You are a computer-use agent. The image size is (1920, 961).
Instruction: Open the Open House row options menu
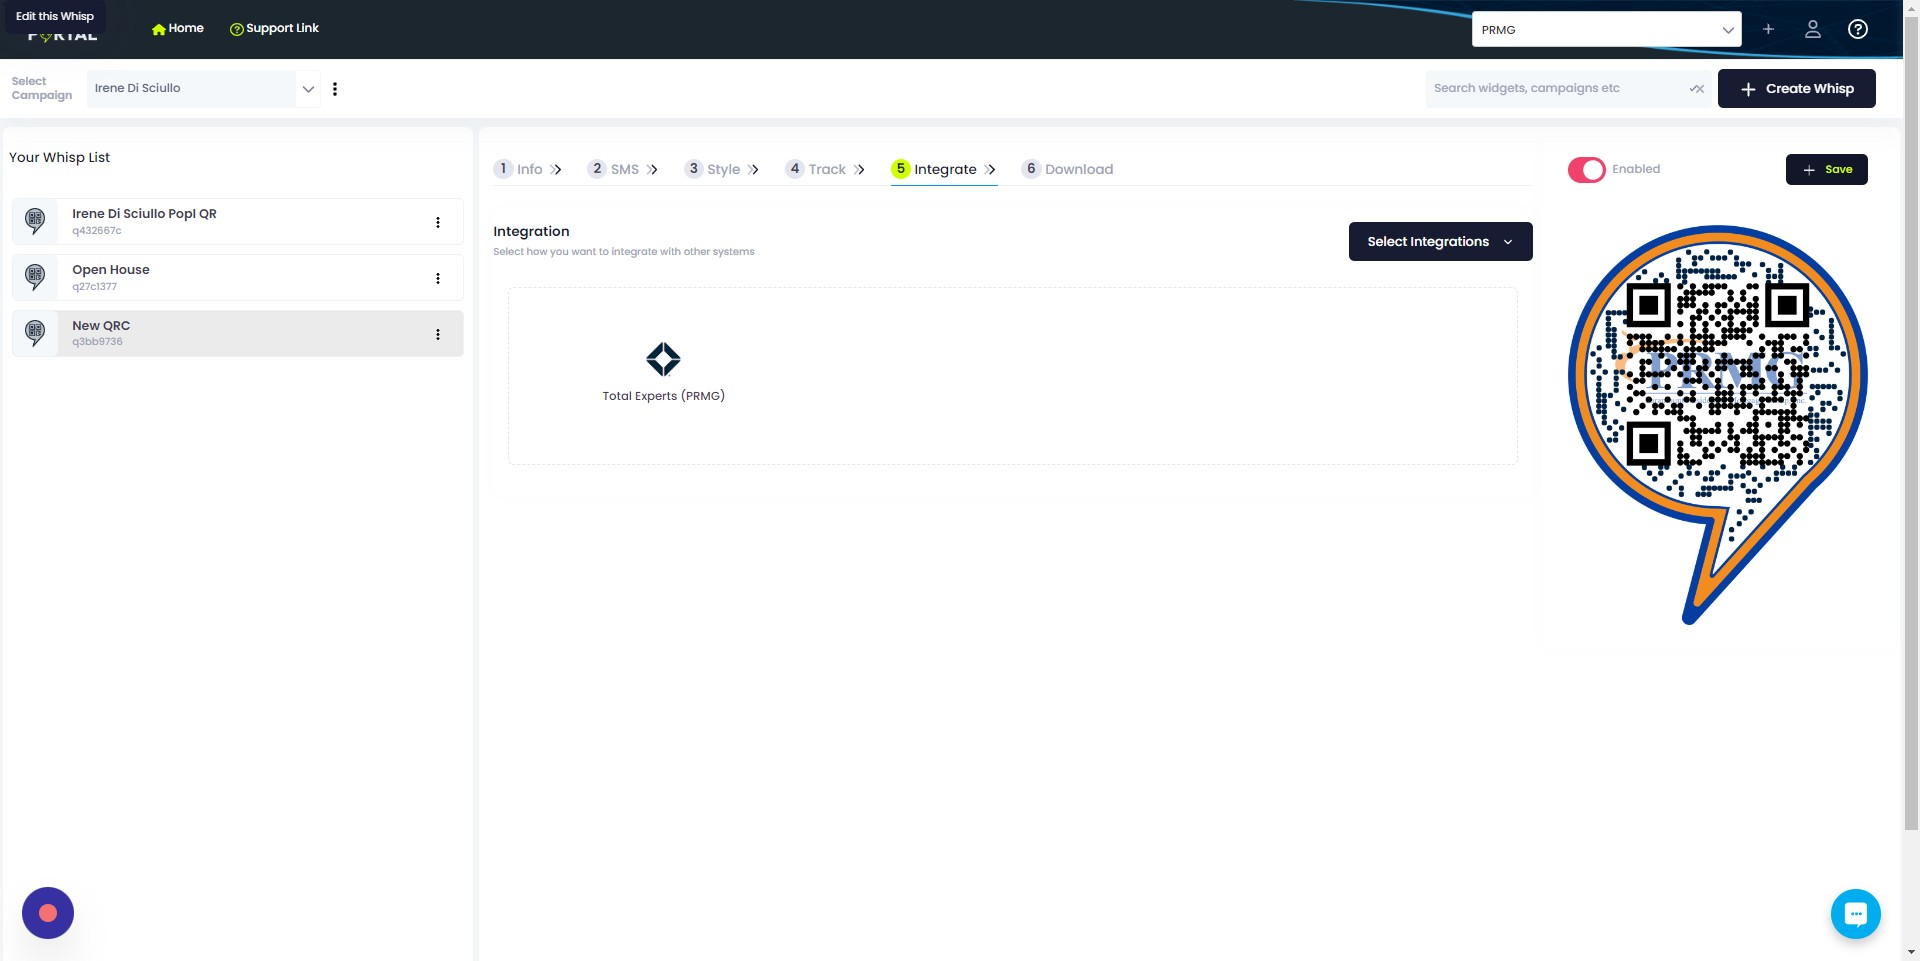point(438,278)
